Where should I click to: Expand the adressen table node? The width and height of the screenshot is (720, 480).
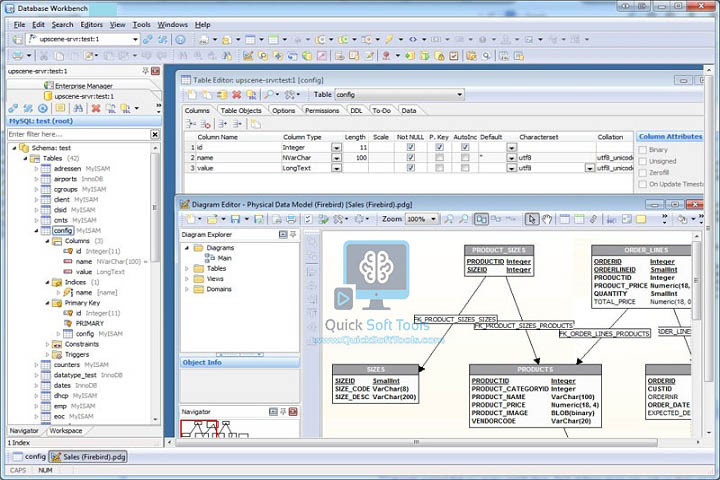coord(36,169)
